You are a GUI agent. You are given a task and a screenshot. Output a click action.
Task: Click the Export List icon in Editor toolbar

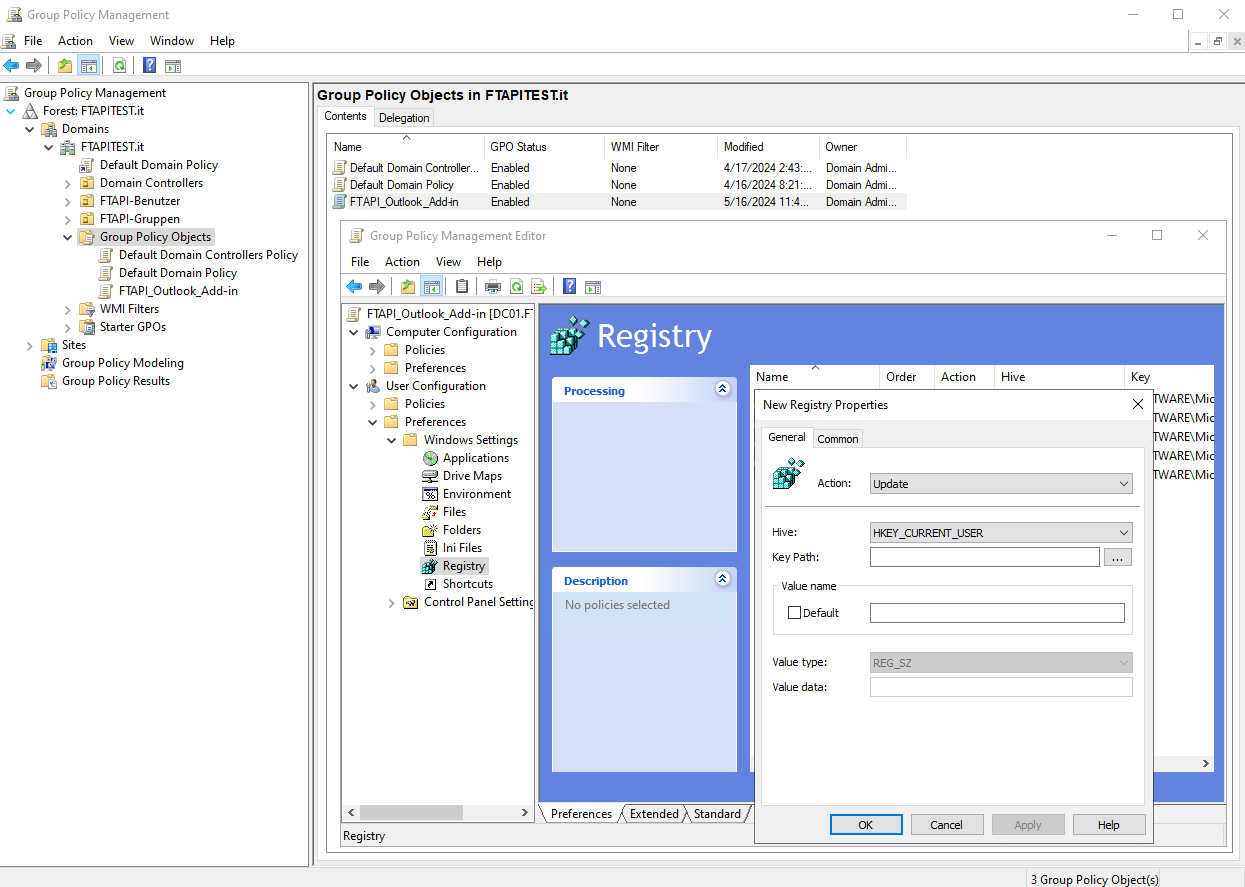tap(539, 287)
